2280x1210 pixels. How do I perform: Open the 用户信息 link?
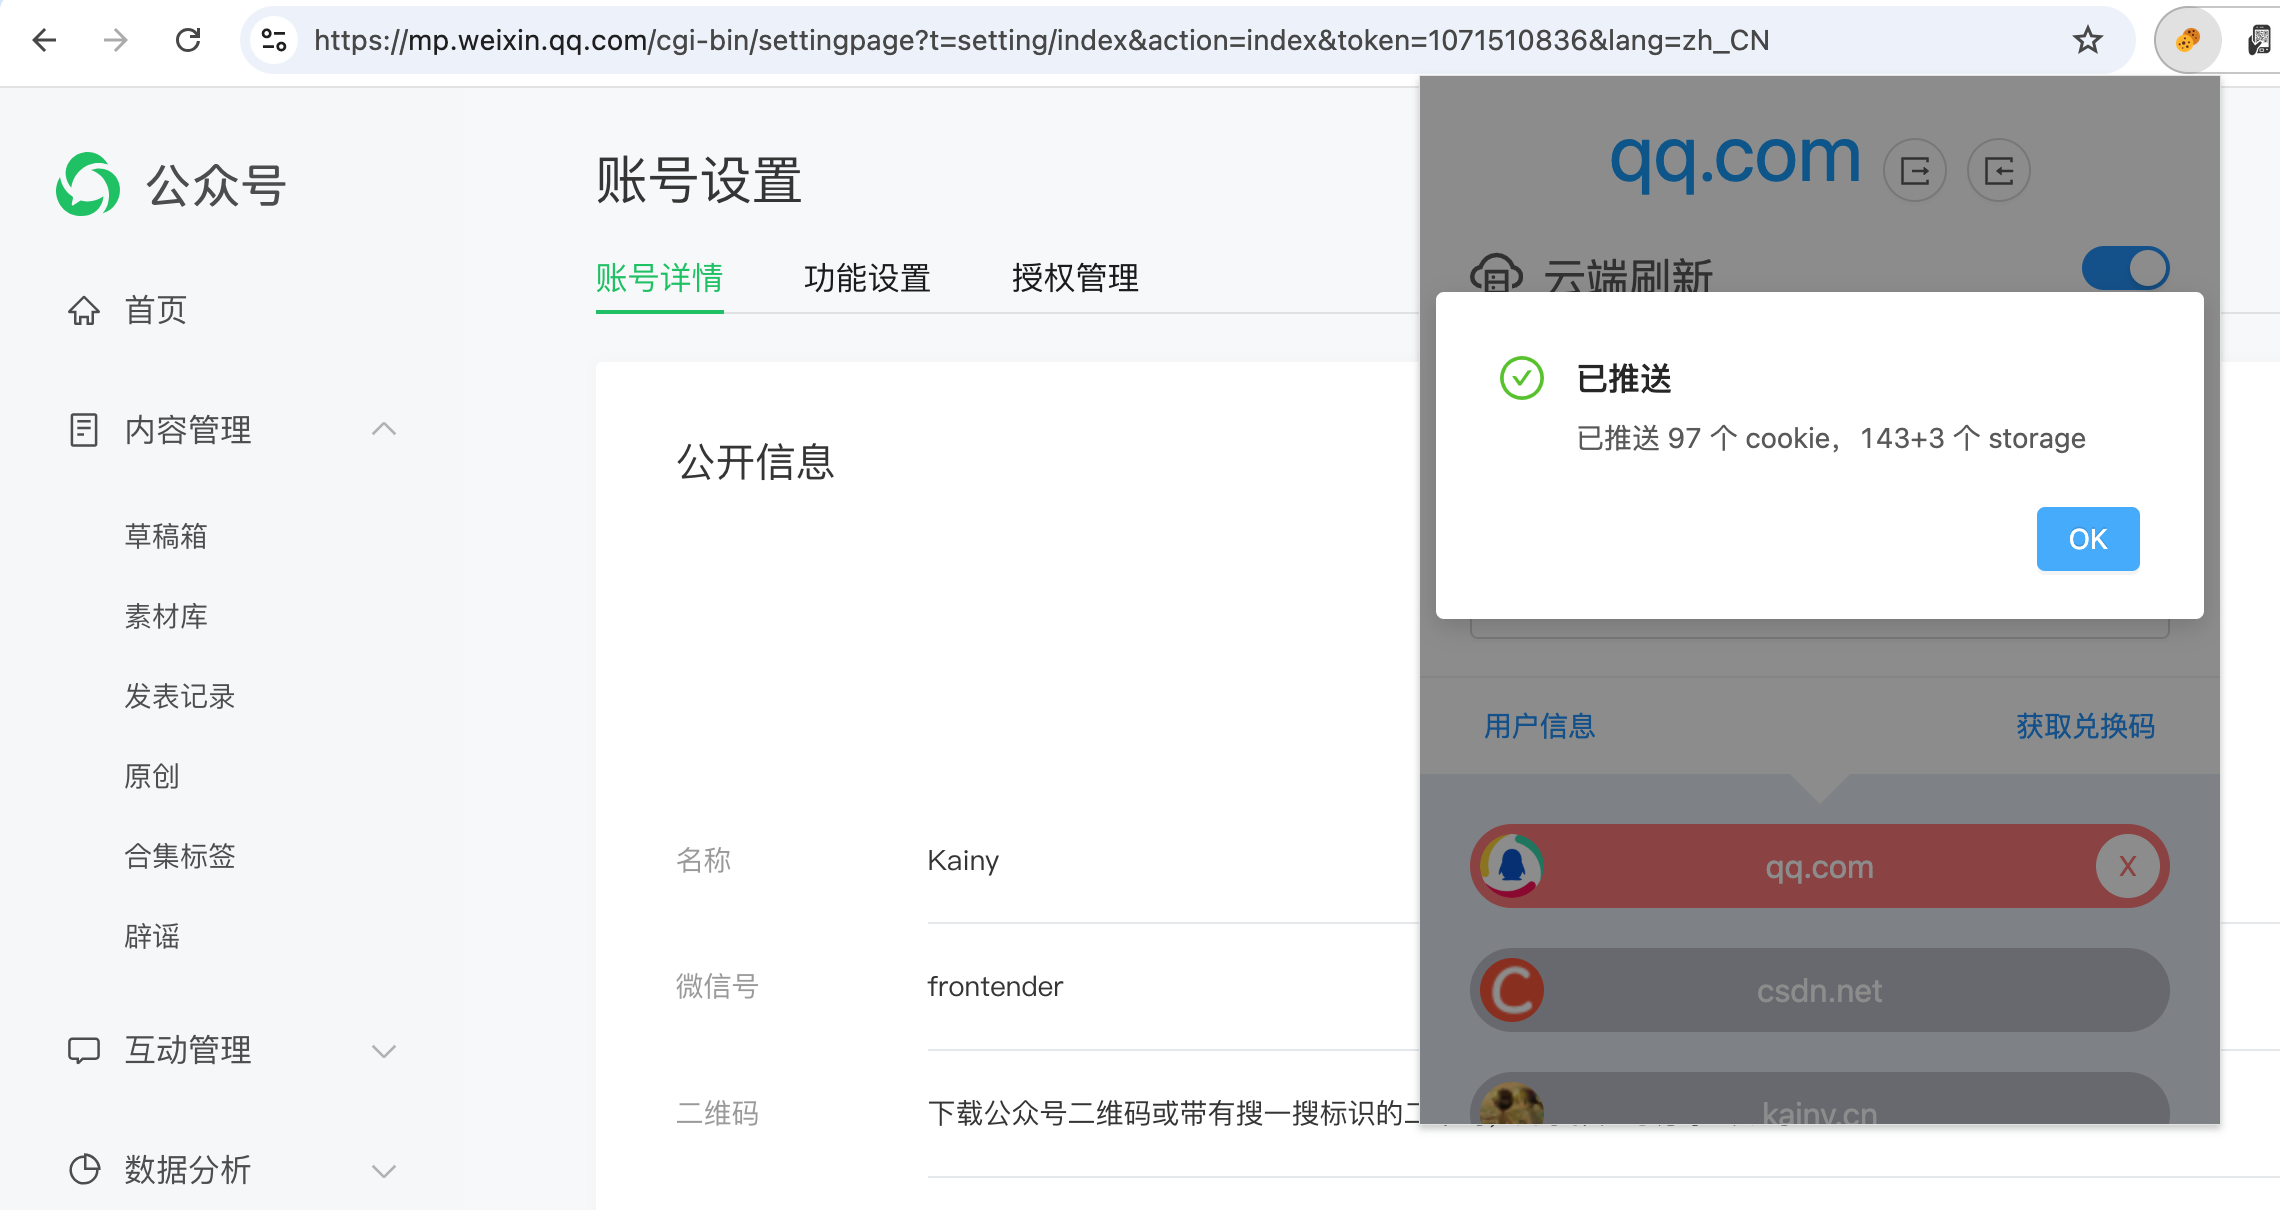coord(1539,726)
